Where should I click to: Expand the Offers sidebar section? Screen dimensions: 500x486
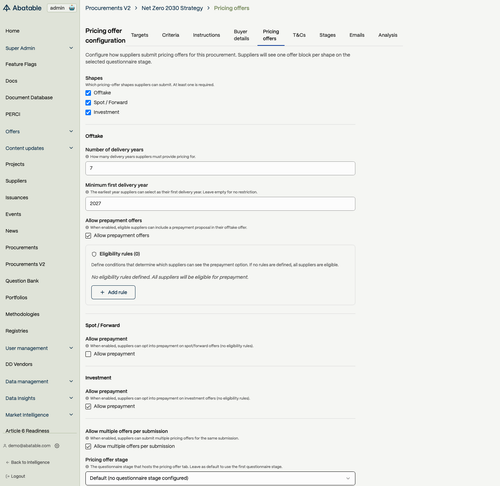(39, 131)
